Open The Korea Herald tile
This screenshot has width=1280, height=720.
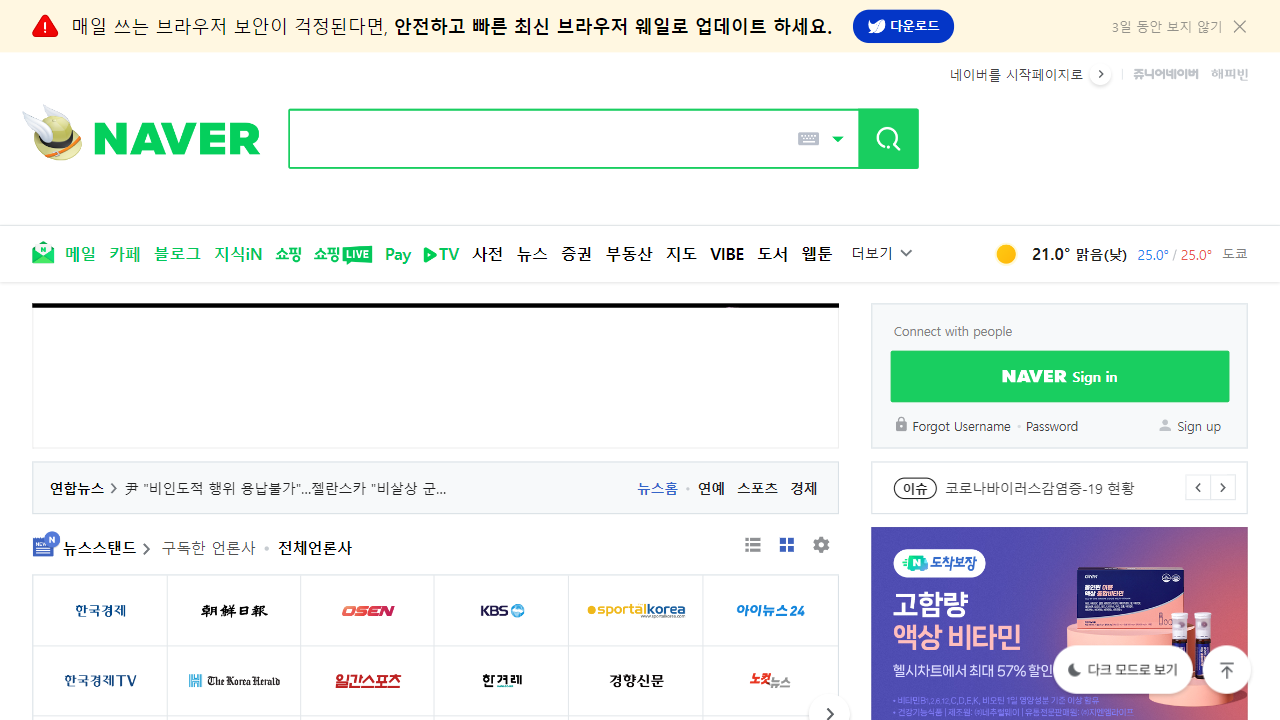coord(234,681)
